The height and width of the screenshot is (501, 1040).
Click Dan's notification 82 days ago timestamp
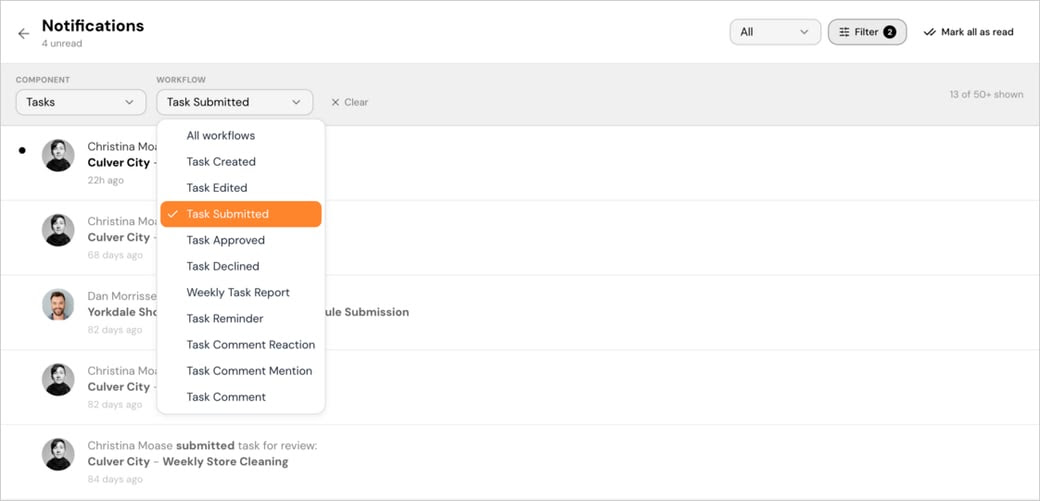pyautogui.click(x=115, y=330)
